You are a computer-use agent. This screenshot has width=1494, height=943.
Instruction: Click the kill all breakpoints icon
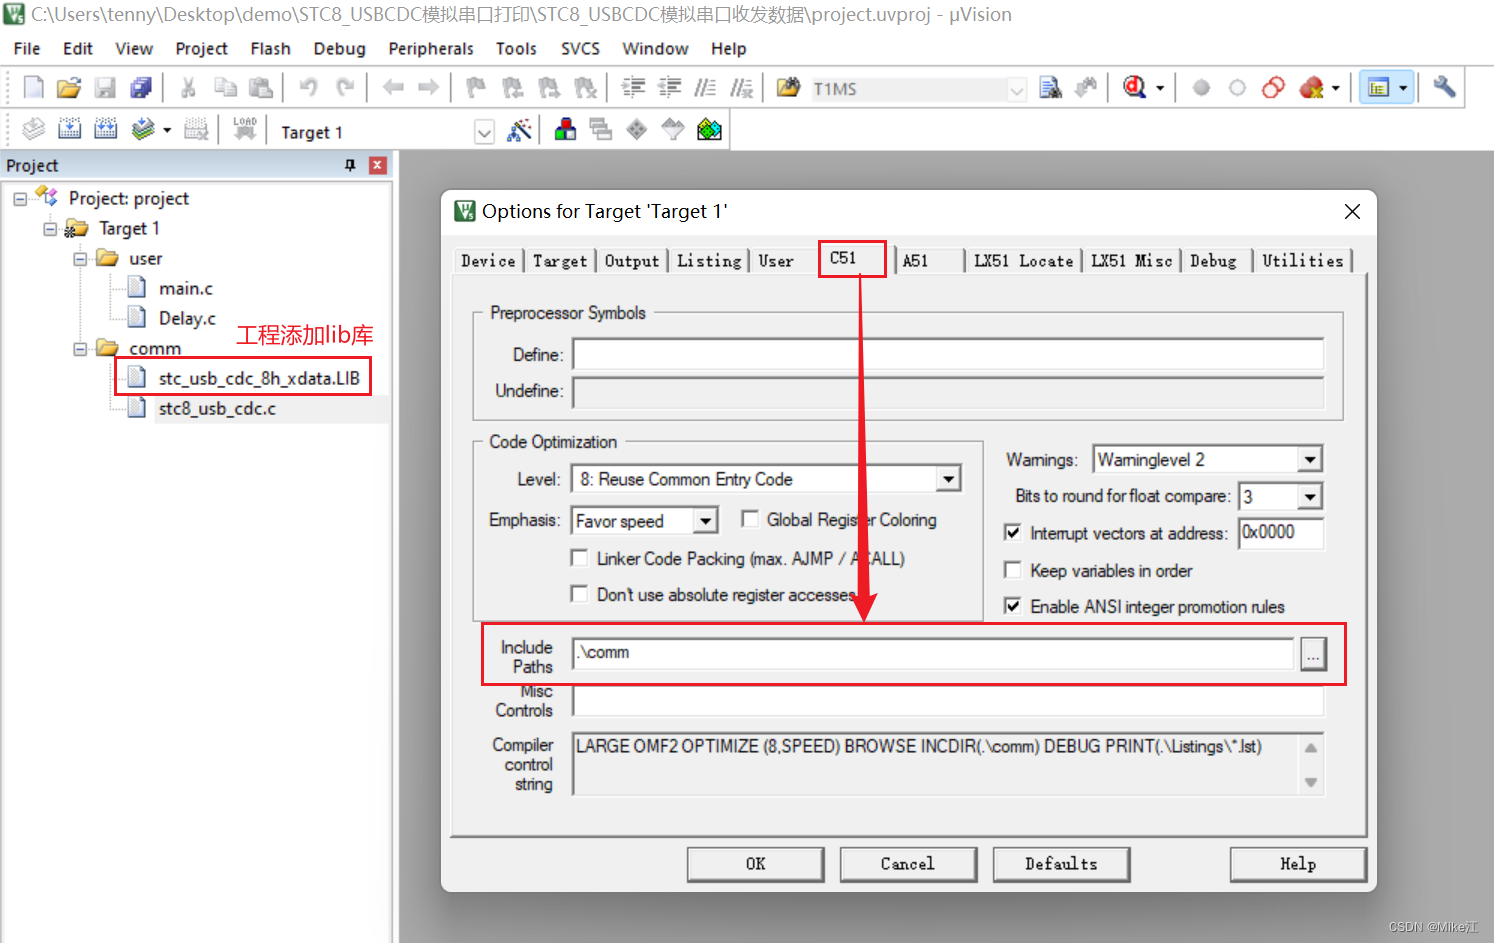1312,88
